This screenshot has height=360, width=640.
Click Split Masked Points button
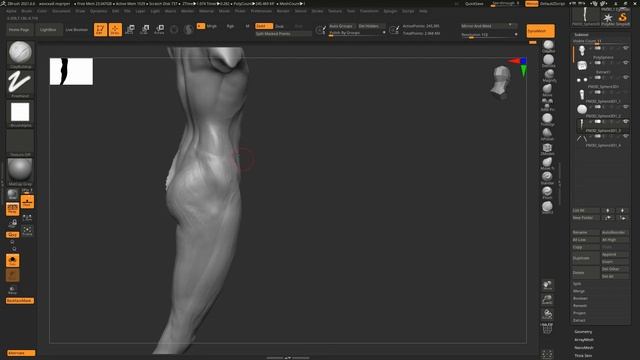[x=283, y=34]
